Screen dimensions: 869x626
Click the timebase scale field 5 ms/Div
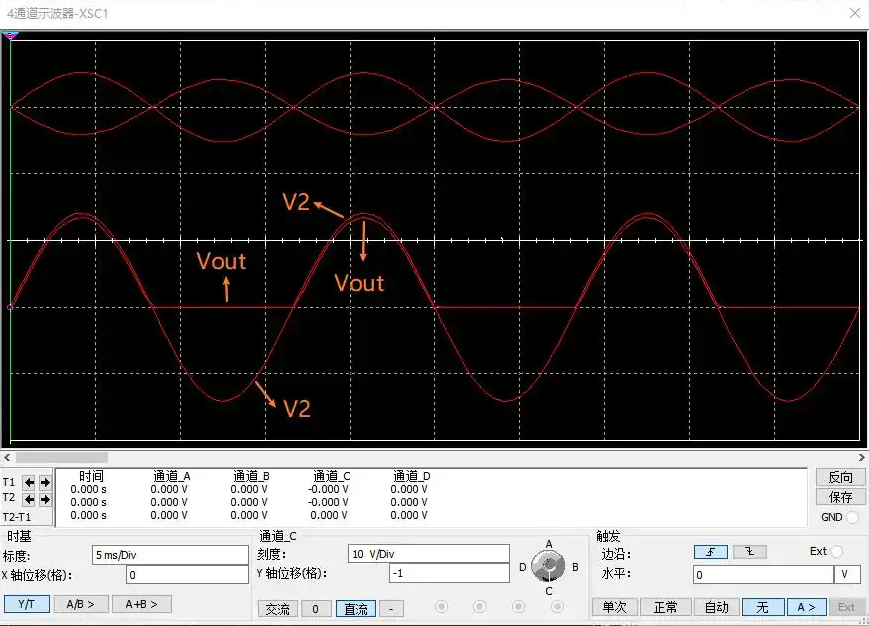[170, 555]
